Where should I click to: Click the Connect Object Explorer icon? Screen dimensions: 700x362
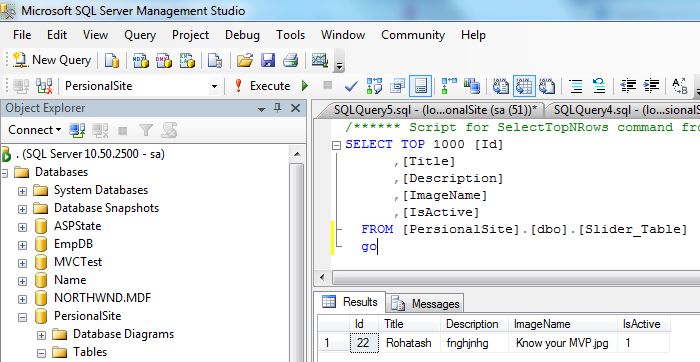77,130
